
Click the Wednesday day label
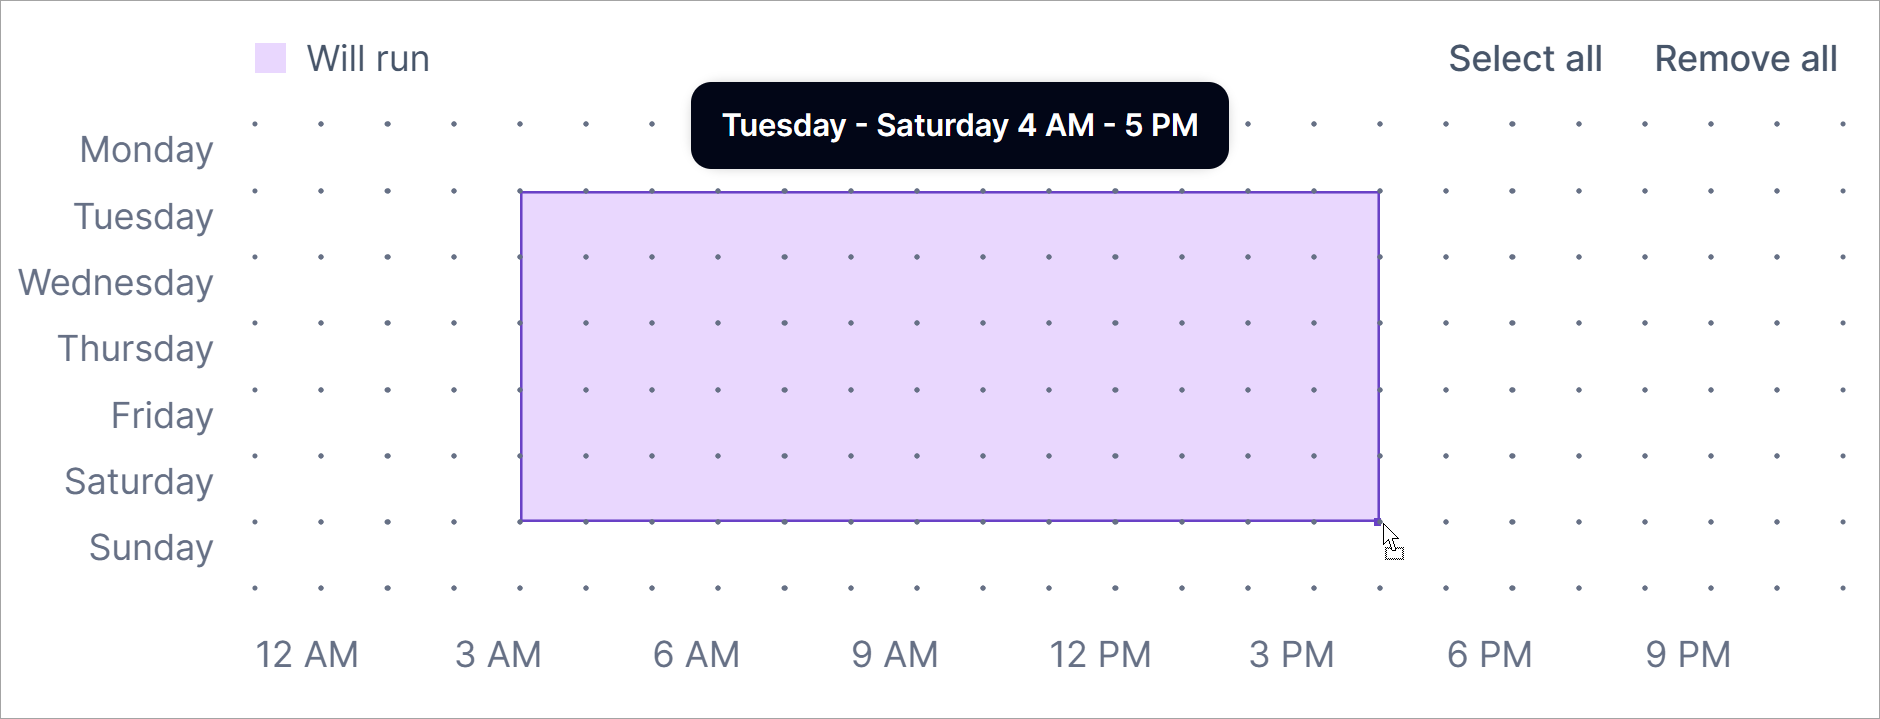116,283
